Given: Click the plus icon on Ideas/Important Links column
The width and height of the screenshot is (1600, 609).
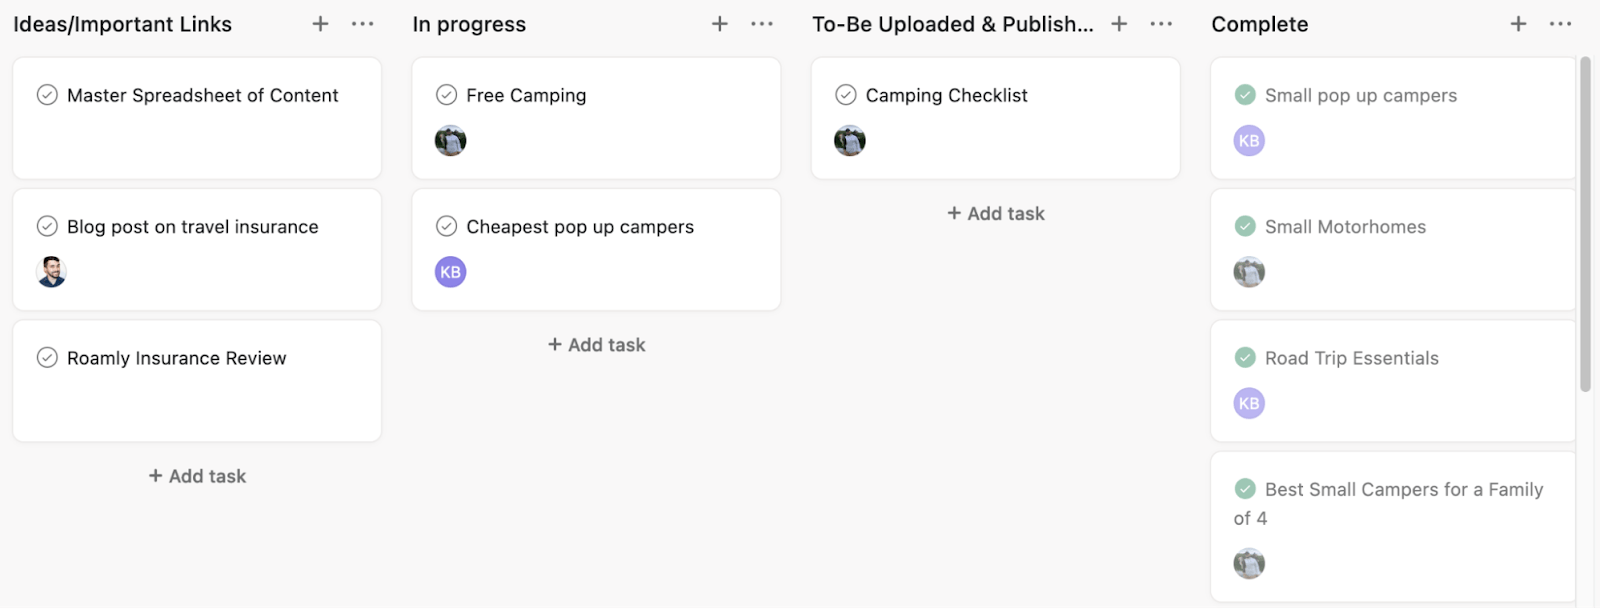Looking at the screenshot, I should click(320, 23).
